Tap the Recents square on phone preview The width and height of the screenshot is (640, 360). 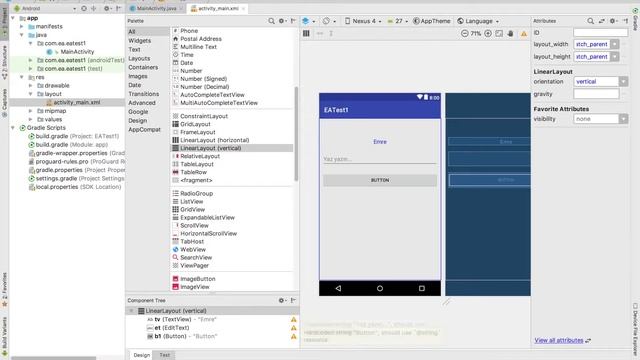coord(422,288)
